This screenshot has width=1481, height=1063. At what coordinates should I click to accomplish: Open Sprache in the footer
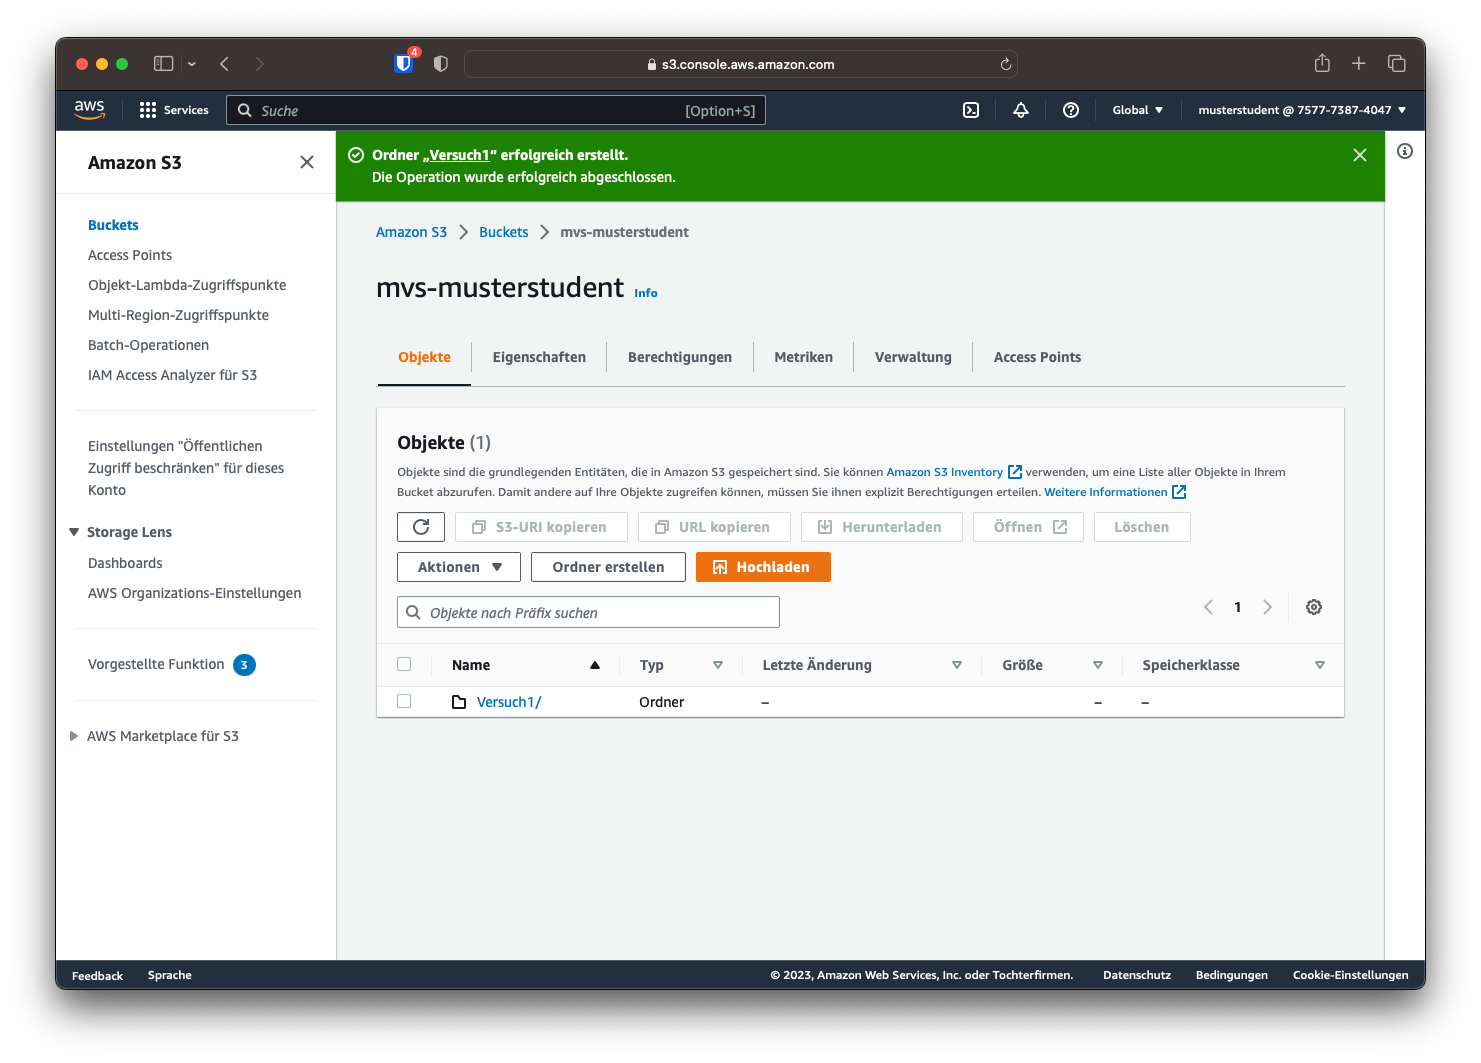click(x=170, y=975)
